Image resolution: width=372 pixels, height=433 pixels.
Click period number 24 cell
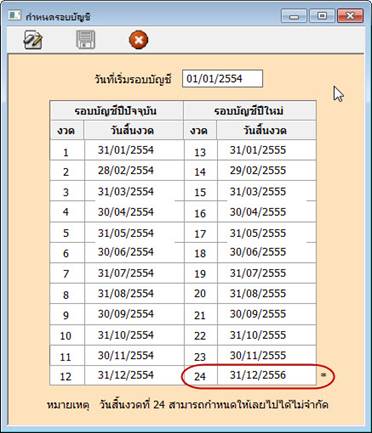point(200,376)
